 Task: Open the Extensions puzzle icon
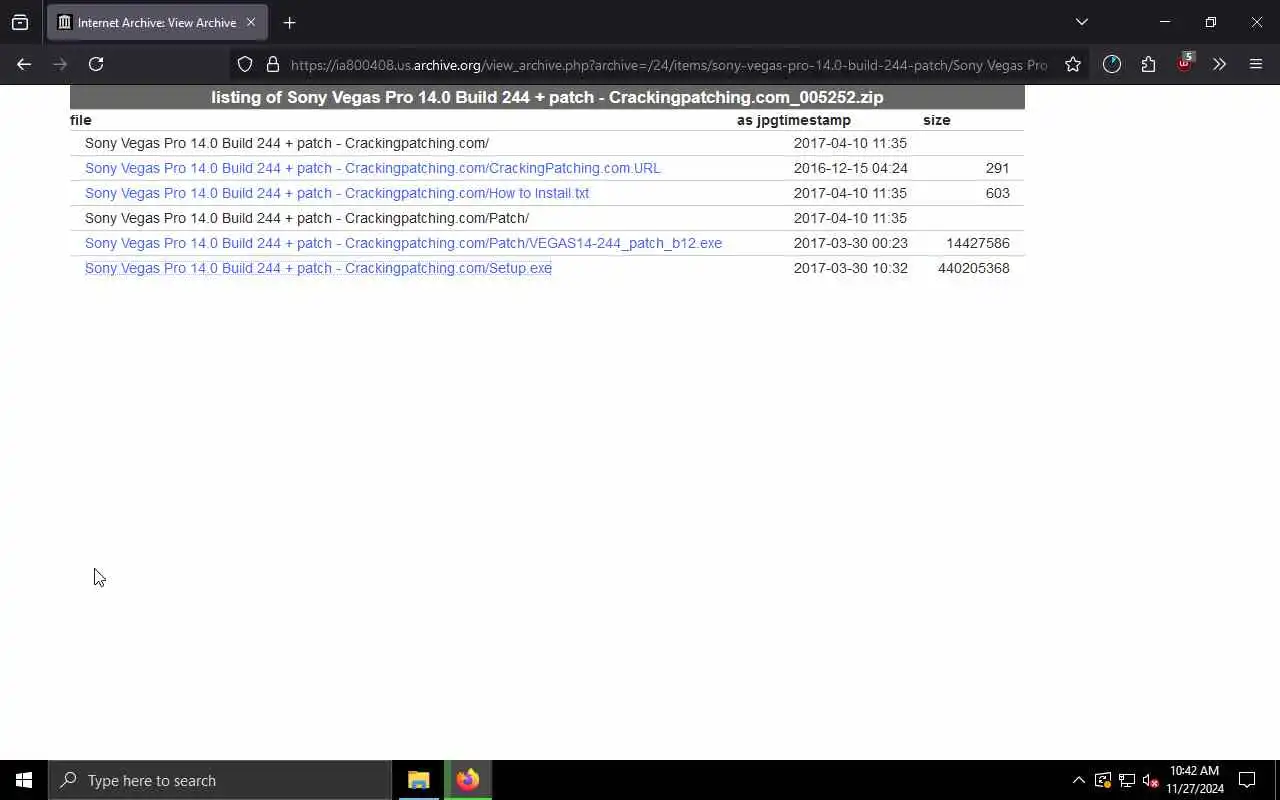click(x=1148, y=64)
